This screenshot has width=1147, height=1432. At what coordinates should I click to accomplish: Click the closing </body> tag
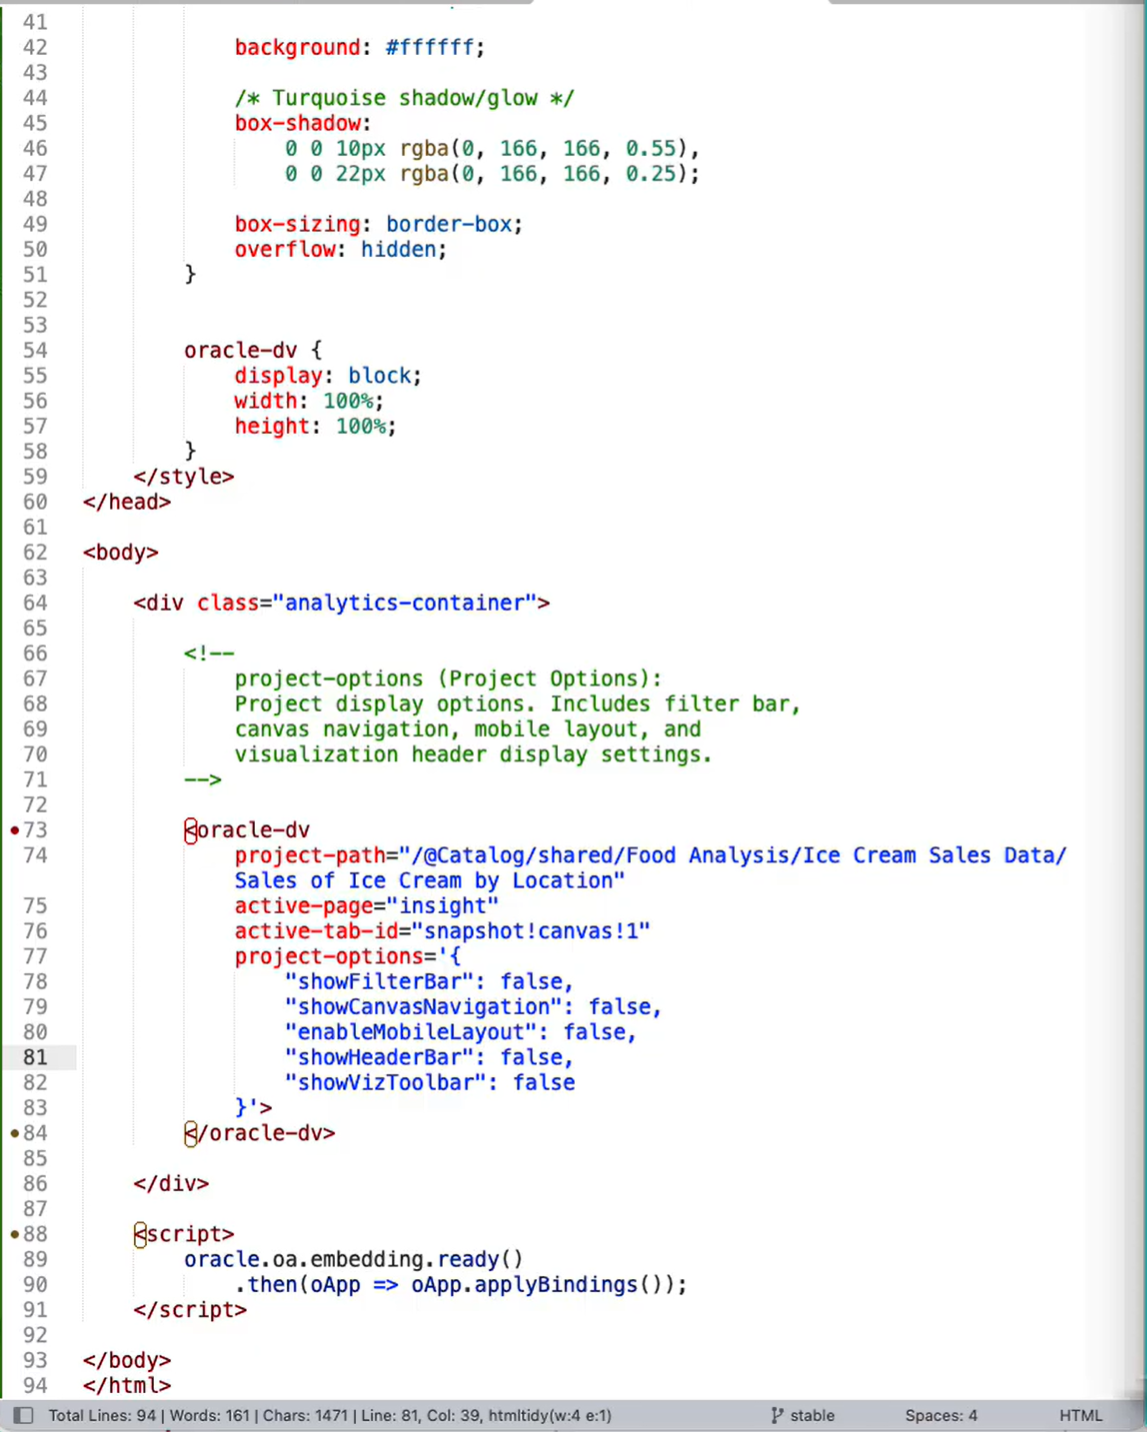tap(127, 1360)
